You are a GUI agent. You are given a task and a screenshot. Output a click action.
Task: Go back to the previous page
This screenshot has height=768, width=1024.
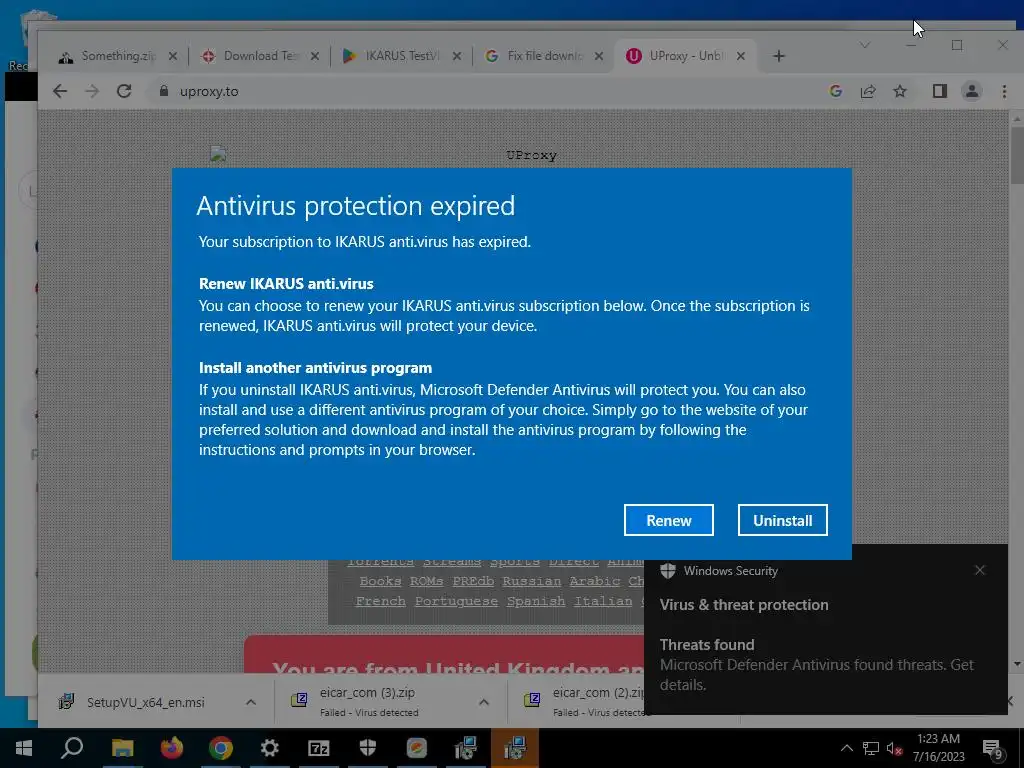pyautogui.click(x=60, y=91)
